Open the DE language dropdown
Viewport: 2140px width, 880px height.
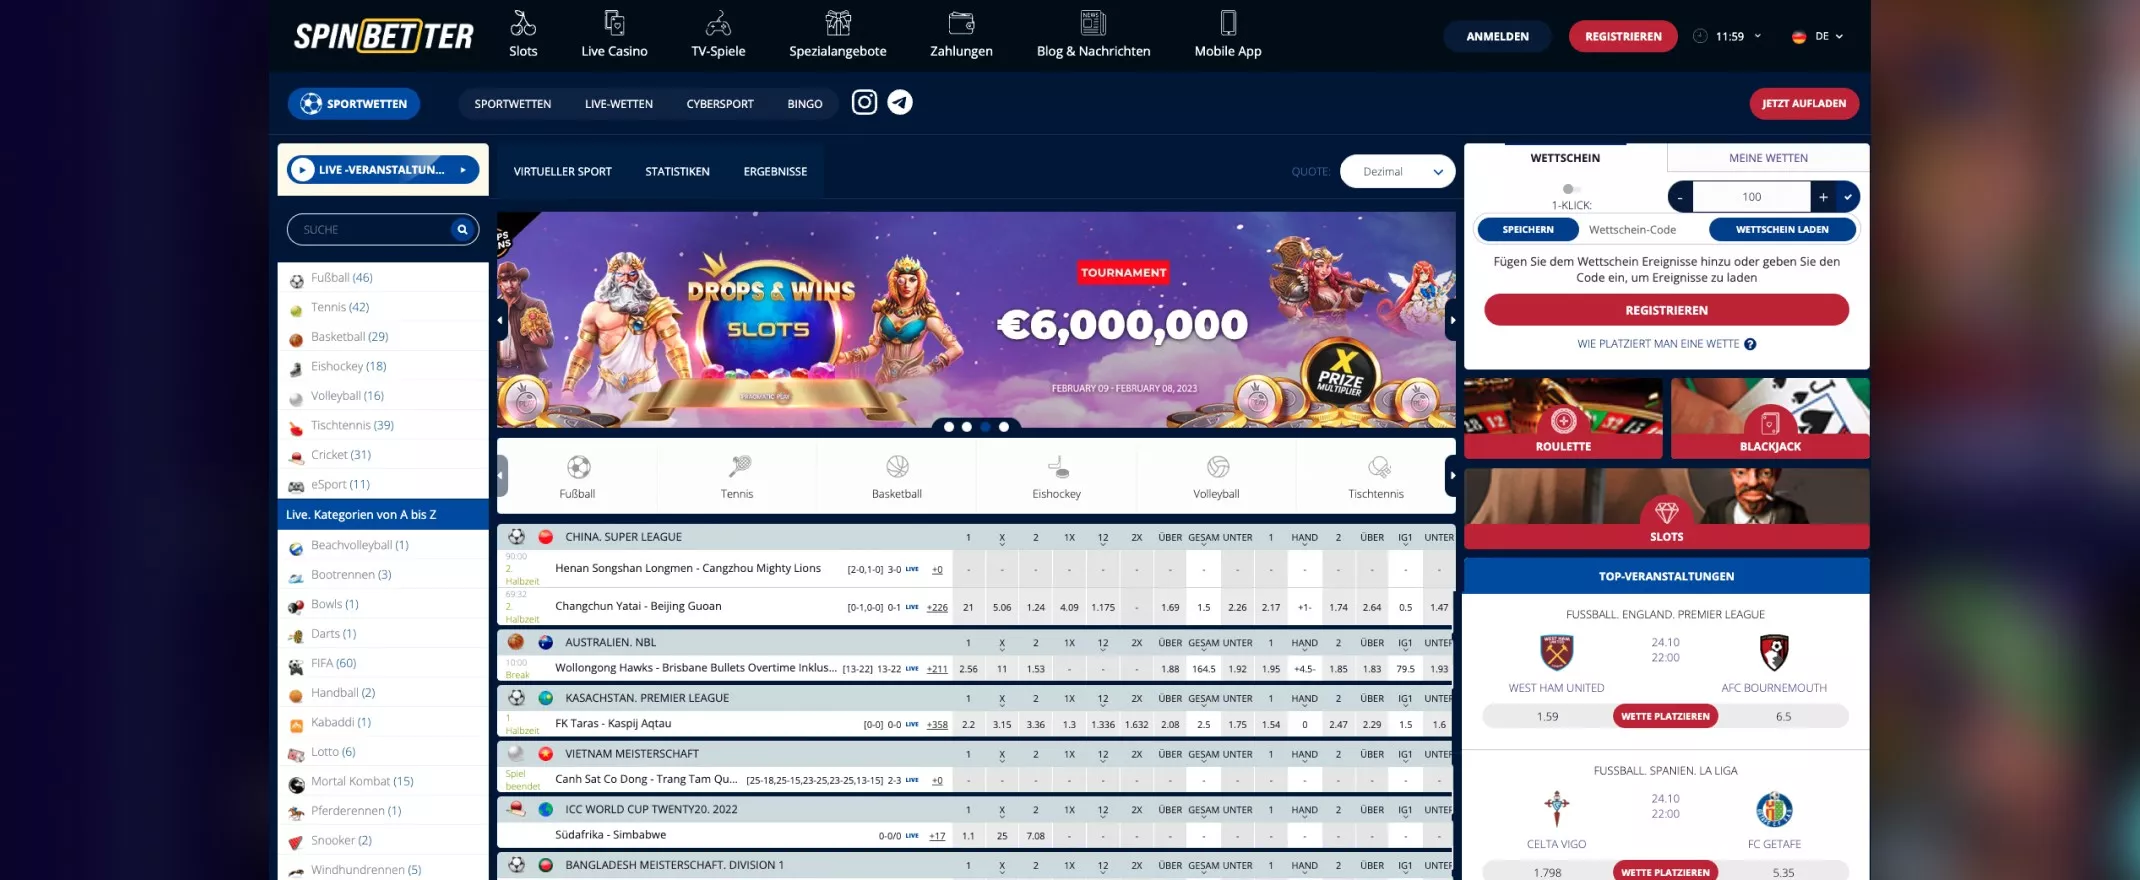click(x=1818, y=36)
